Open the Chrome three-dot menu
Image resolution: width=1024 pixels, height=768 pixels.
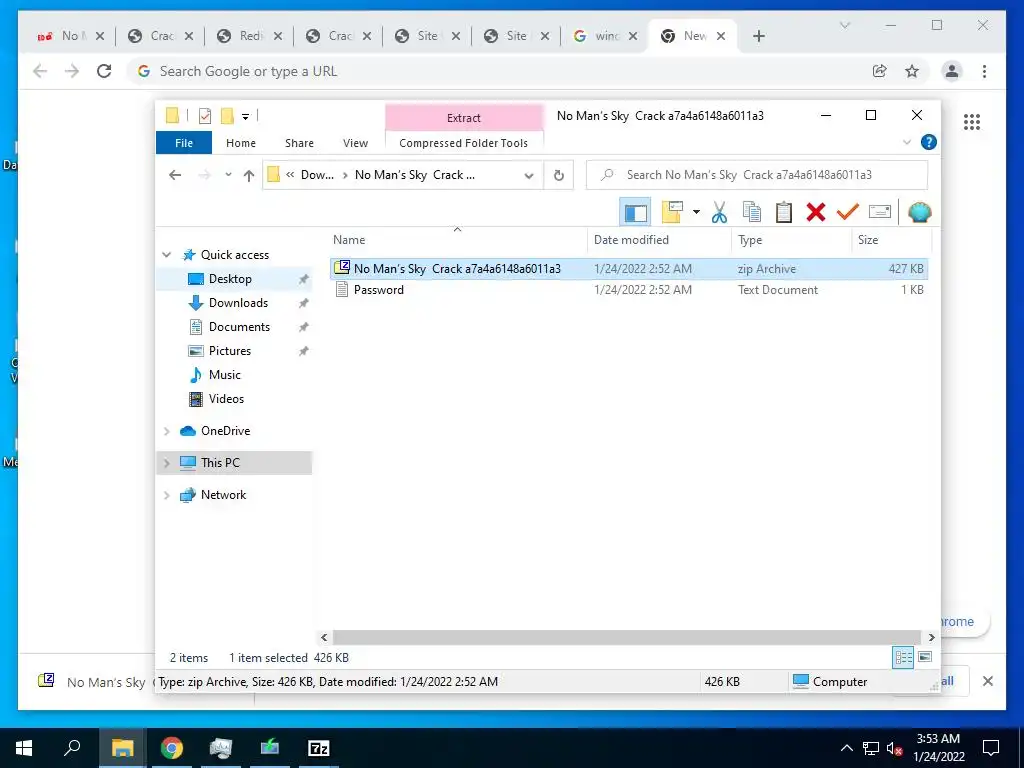[984, 71]
